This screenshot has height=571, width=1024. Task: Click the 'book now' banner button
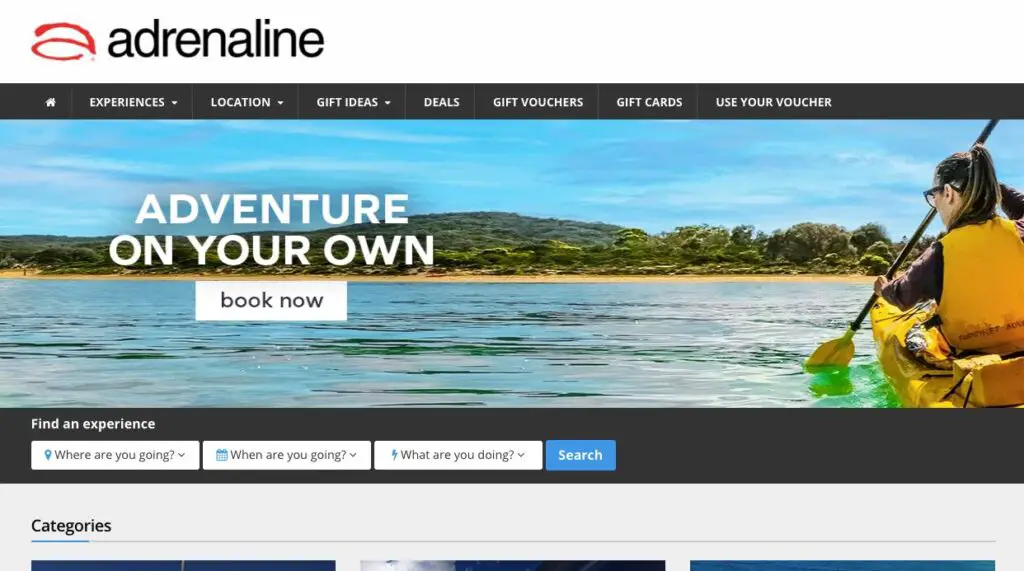tap(271, 301)
